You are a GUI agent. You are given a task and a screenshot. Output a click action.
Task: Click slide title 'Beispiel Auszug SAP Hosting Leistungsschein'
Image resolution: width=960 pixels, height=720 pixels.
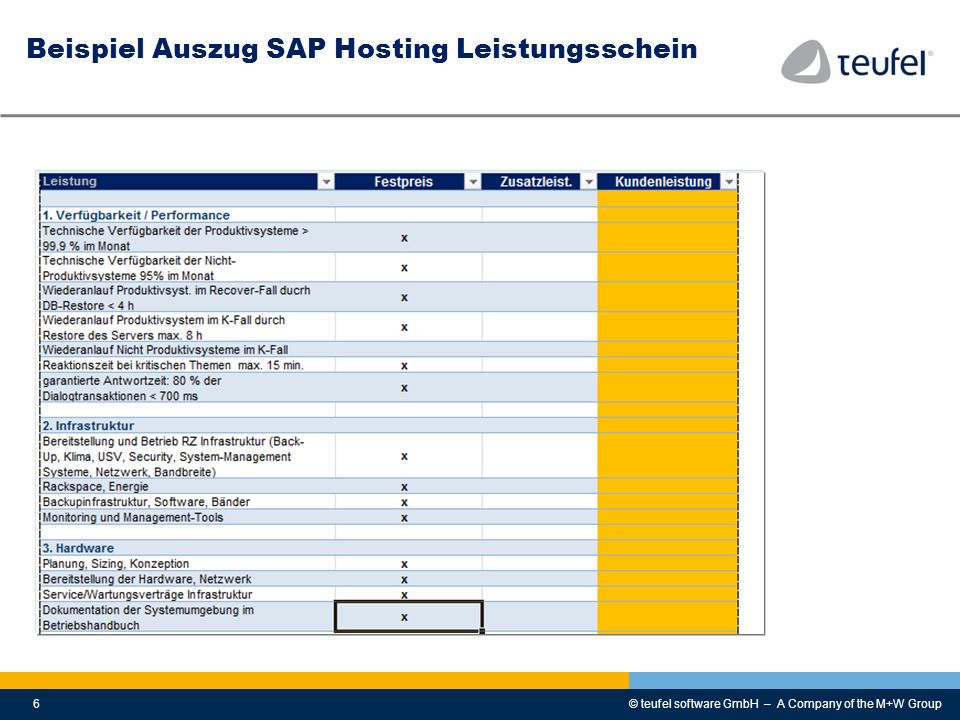[362, 49]
